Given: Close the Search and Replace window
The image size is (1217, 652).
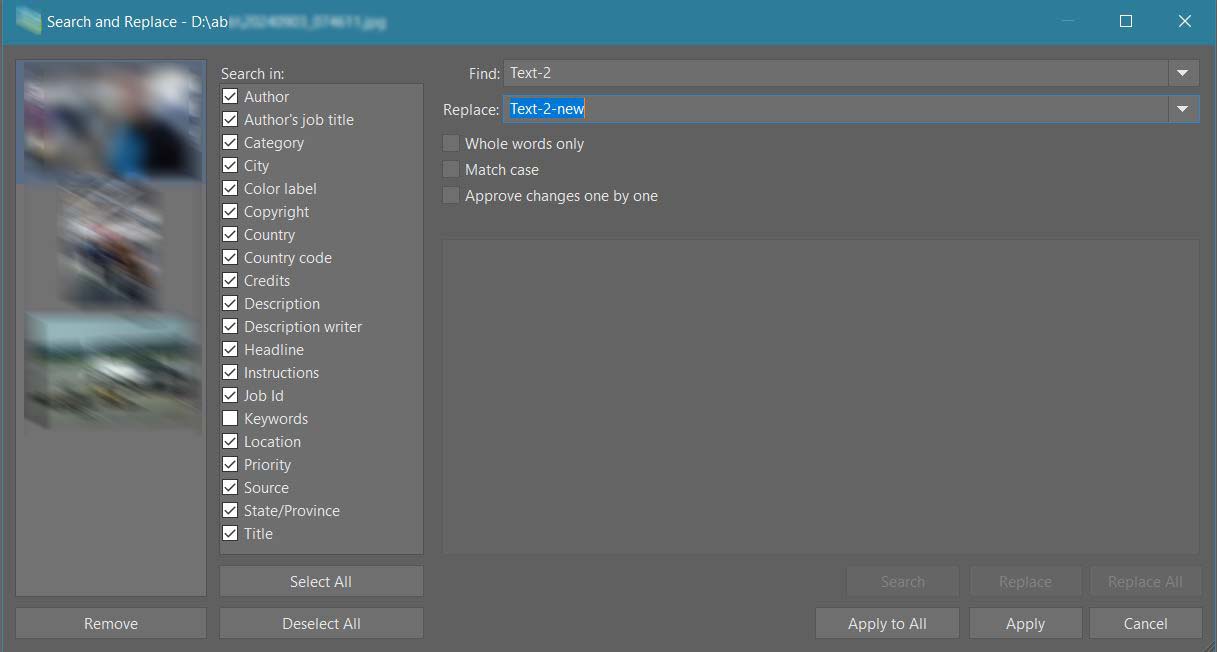Looking at the screenshot, I should (x=1185, y=21).
